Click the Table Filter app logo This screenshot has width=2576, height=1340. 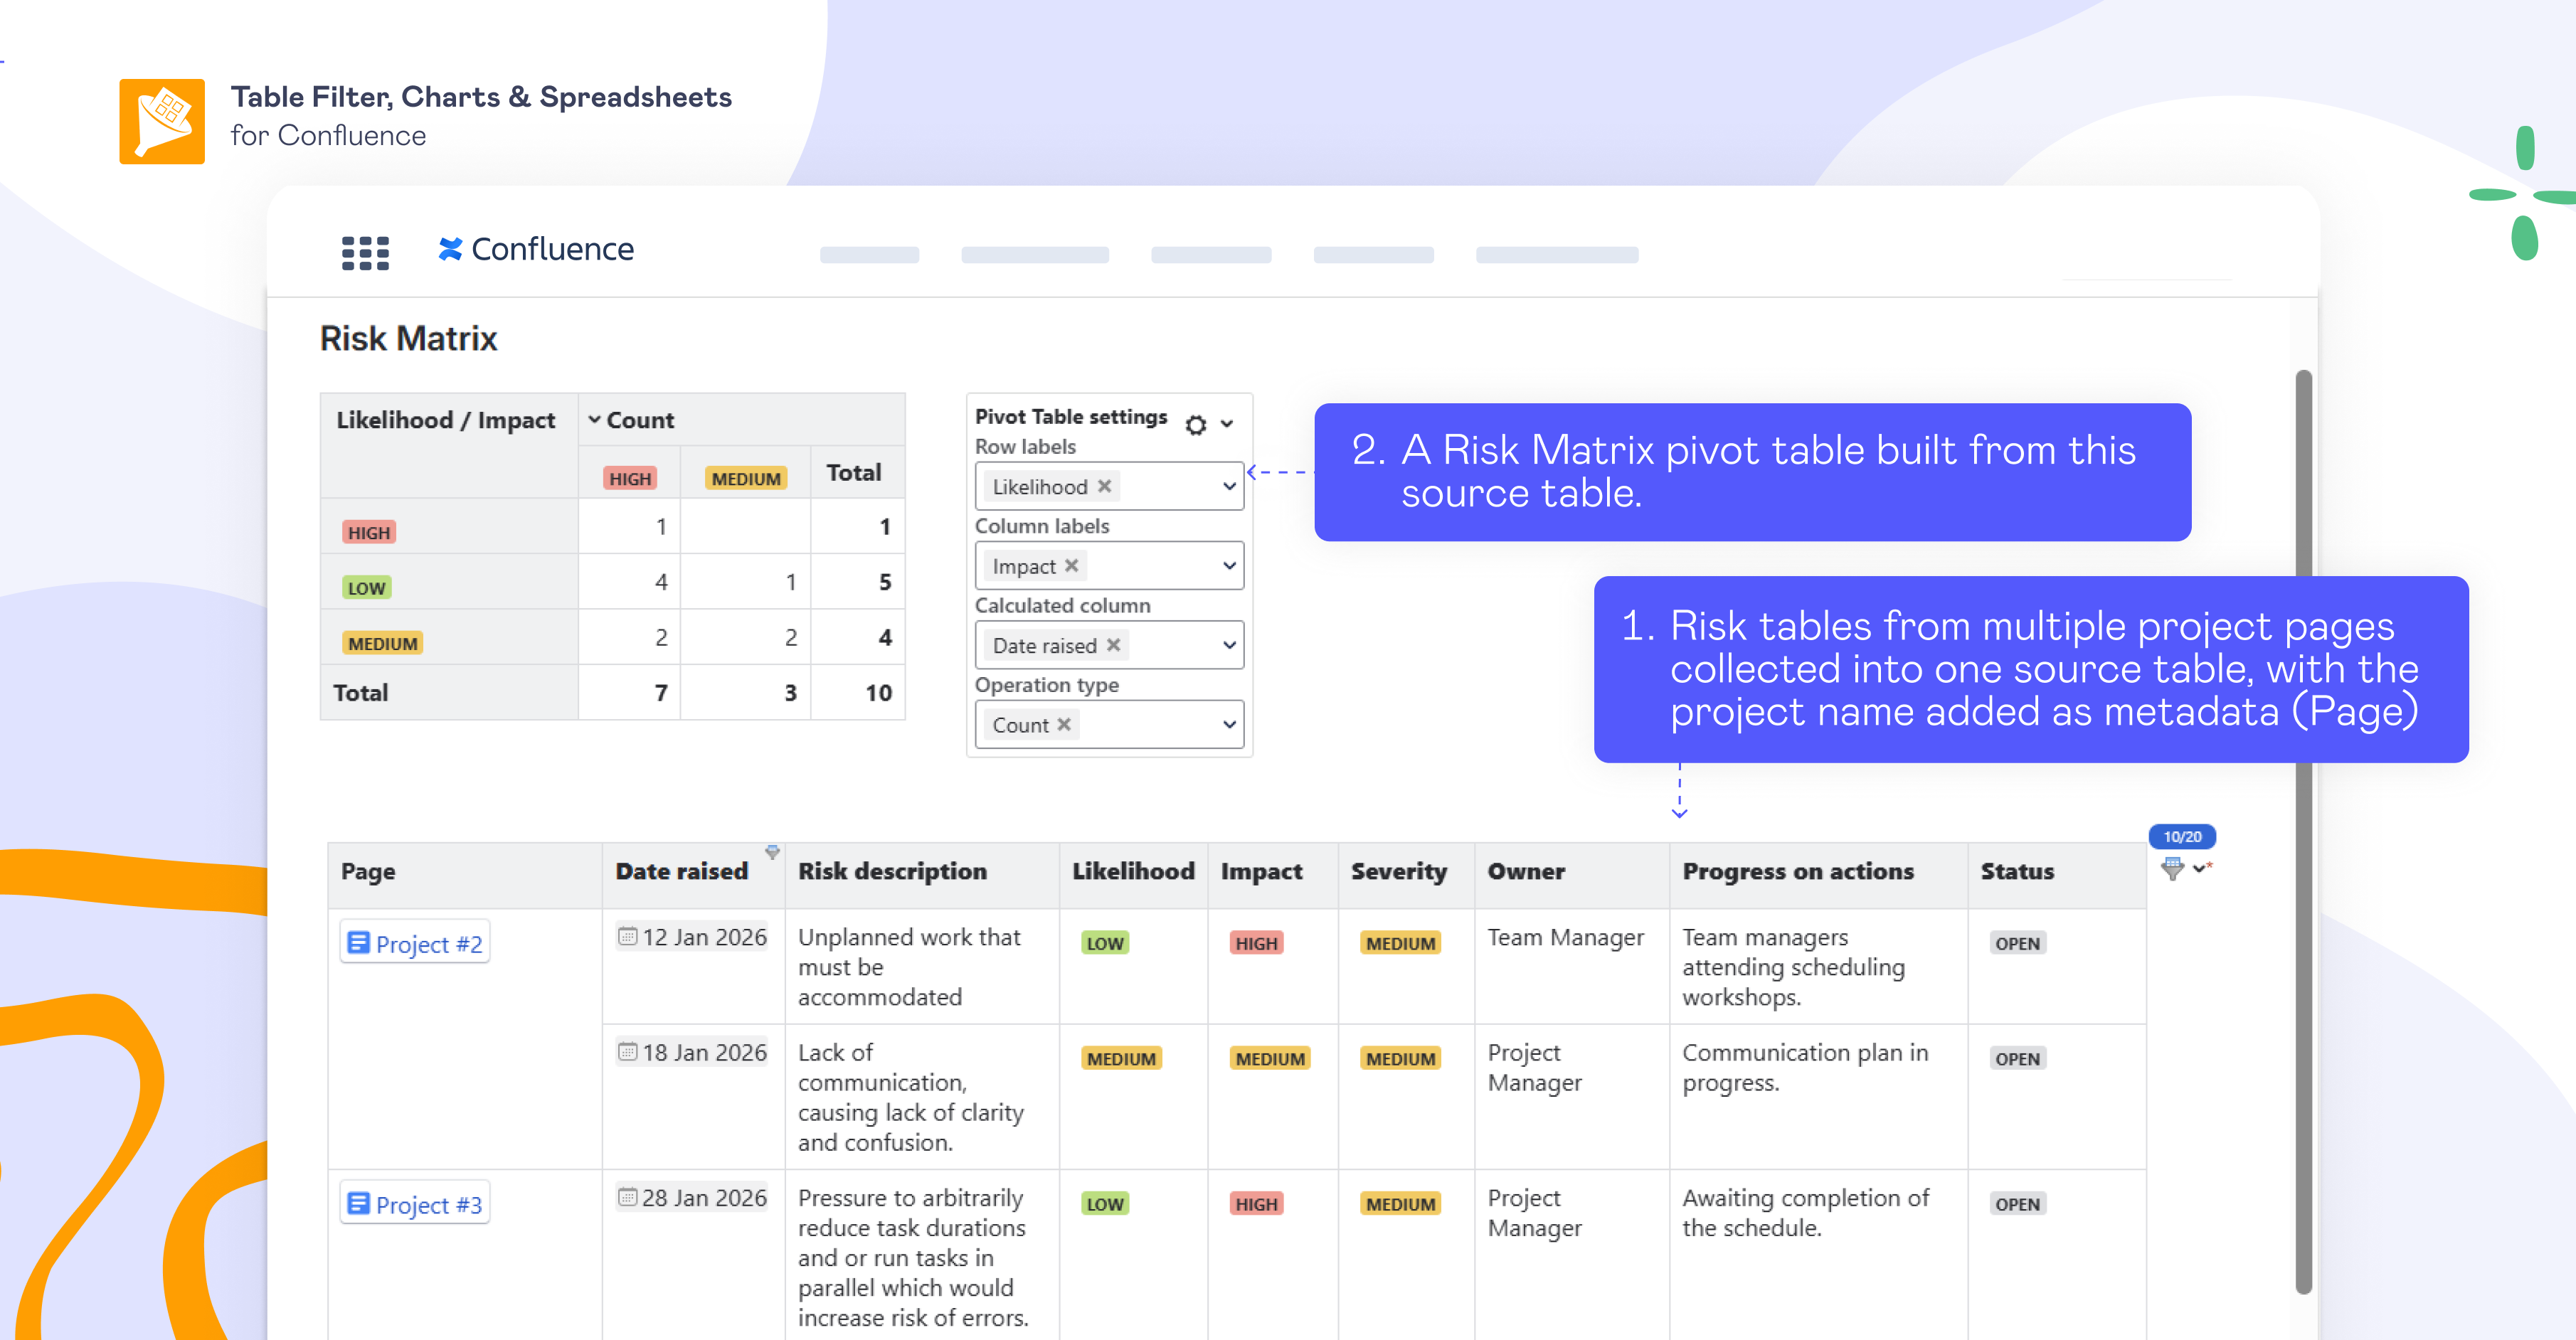(x=162, y=121)
